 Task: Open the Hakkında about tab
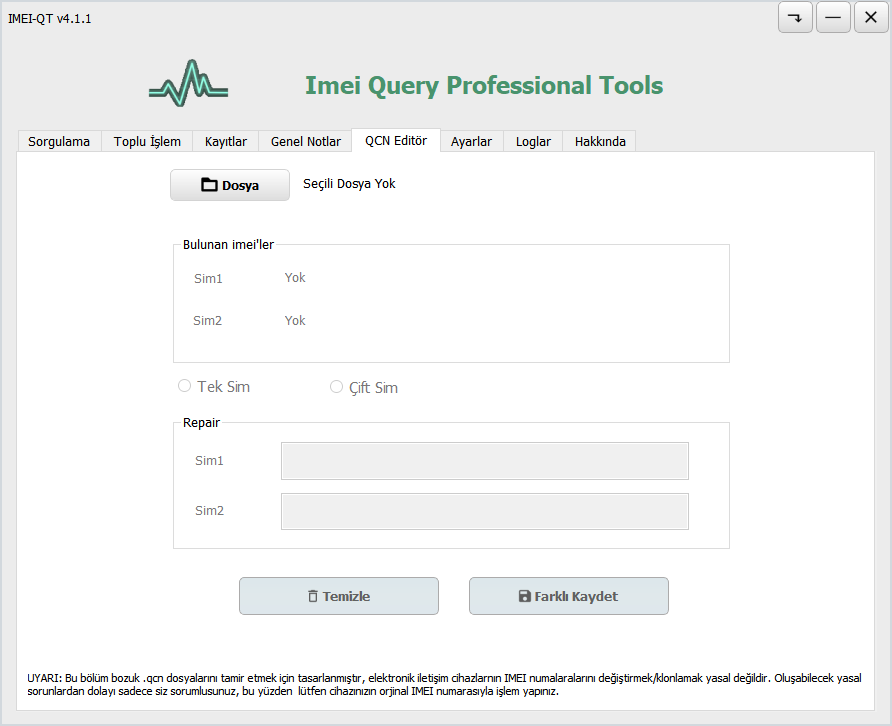(x=600, y=141)
